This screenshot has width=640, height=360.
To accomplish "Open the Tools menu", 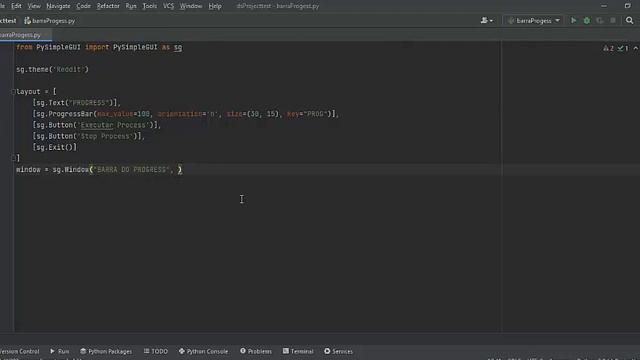I will (150, 6).
